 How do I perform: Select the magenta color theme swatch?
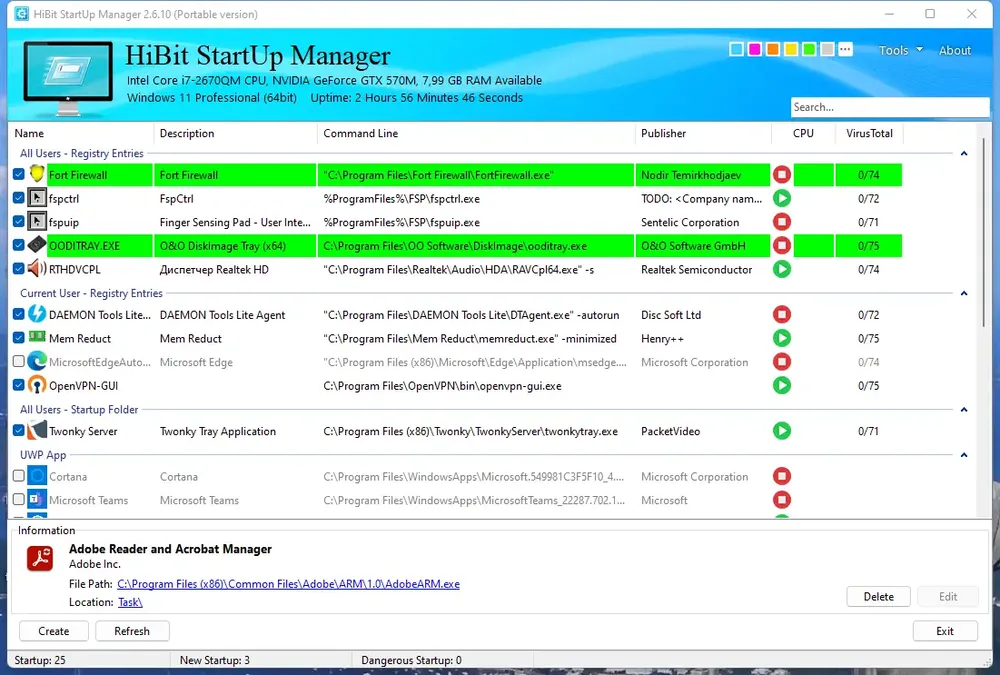[754, 49]
